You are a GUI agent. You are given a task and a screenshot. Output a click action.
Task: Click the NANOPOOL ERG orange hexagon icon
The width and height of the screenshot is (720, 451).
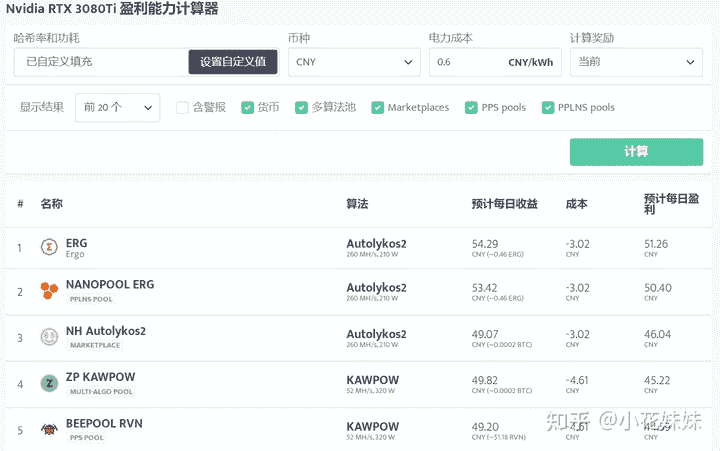tap(49, 291)
